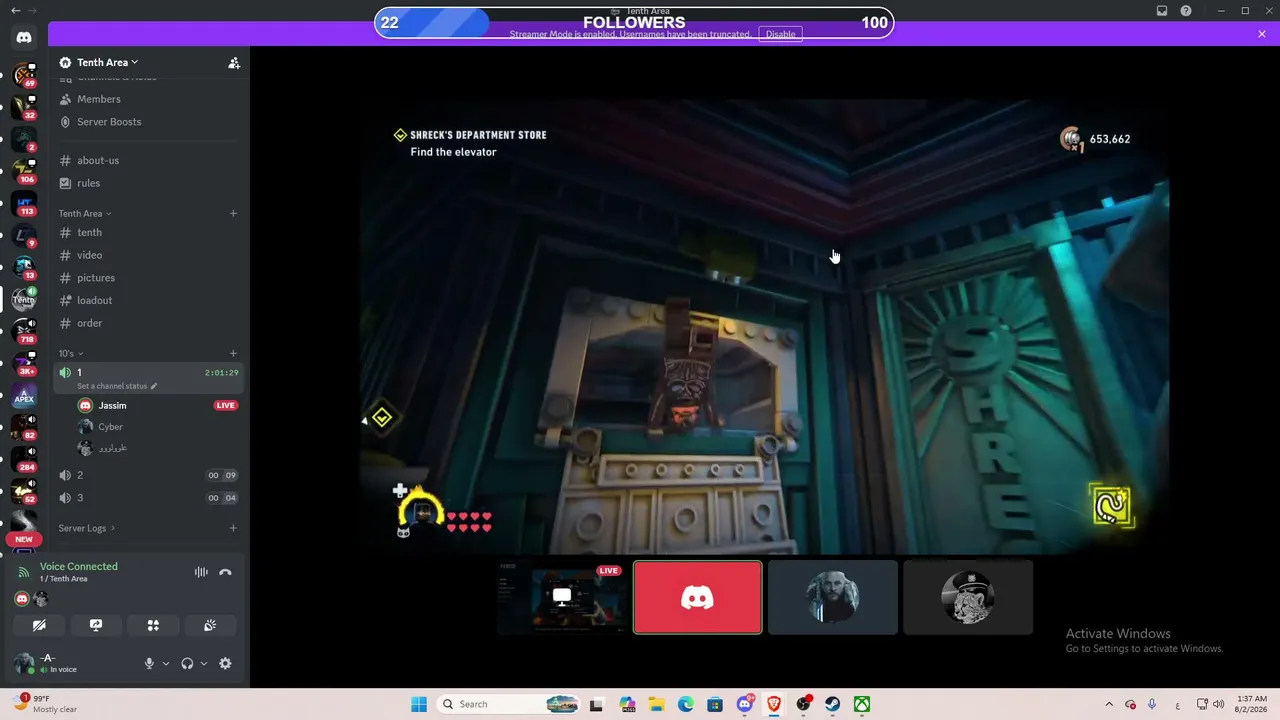This screenshot has height=720, width=1280.
Task: Disable Streamer Mode from the banner
Action: coord(780,34)
